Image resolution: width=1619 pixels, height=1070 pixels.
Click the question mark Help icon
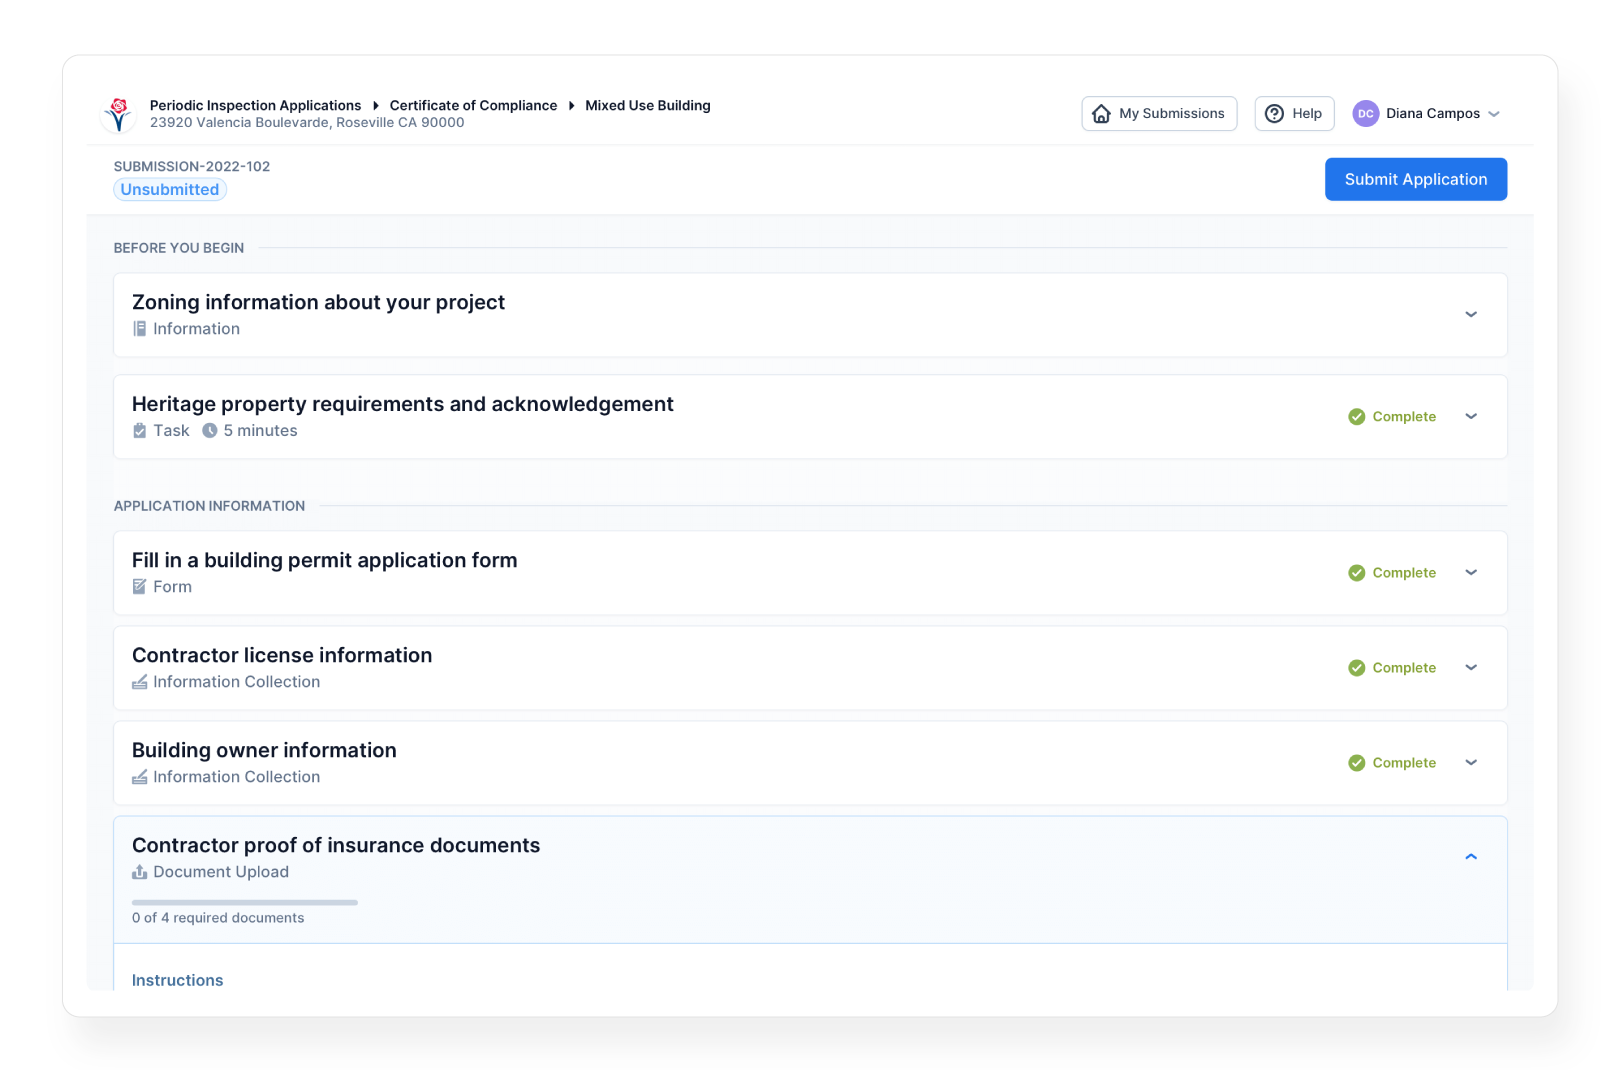click(1274, 114)
